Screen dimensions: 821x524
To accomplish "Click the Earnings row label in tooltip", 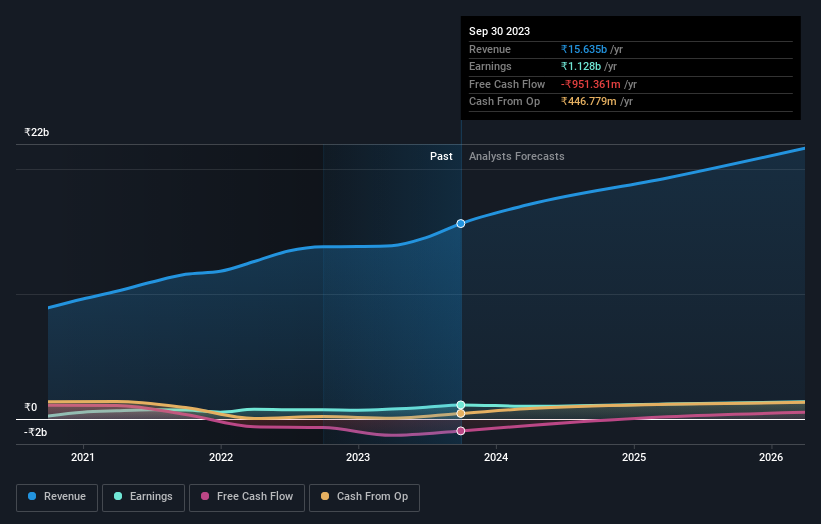I will click(490, 66).
